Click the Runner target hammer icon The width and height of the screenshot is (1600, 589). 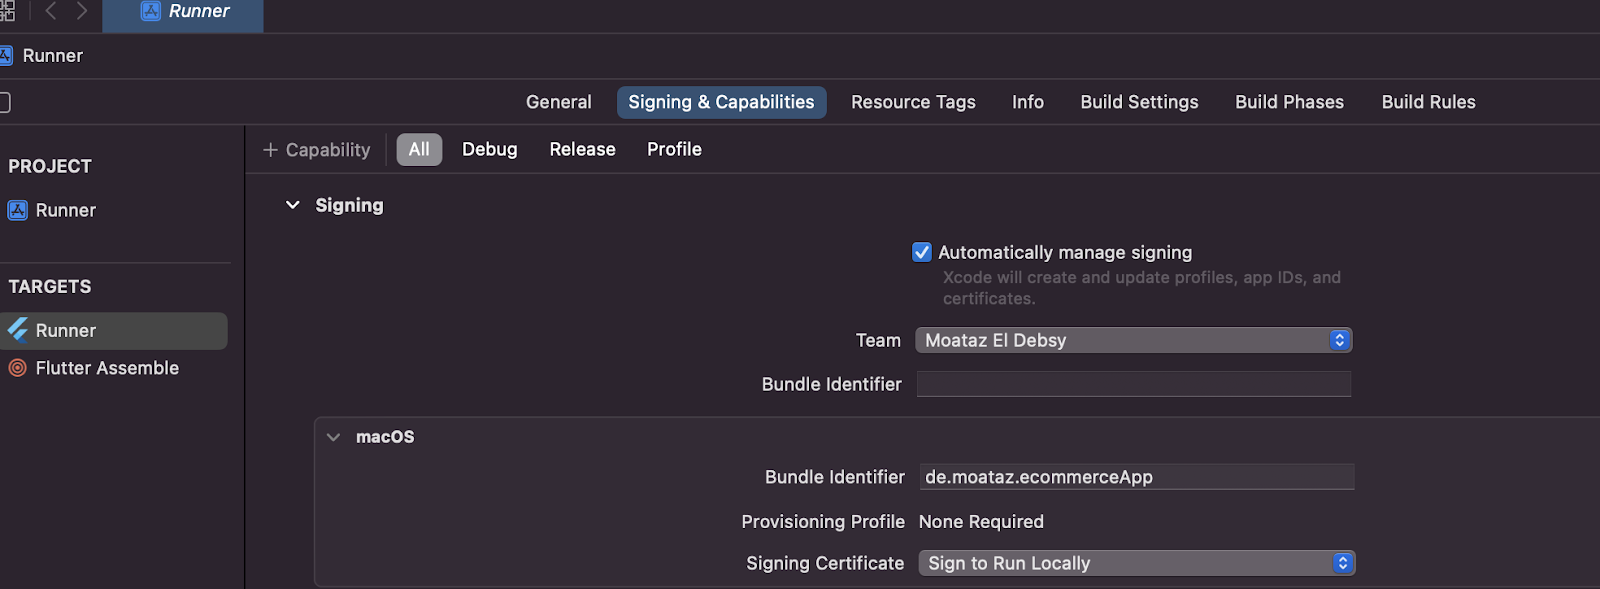click(x=18, y=330)
